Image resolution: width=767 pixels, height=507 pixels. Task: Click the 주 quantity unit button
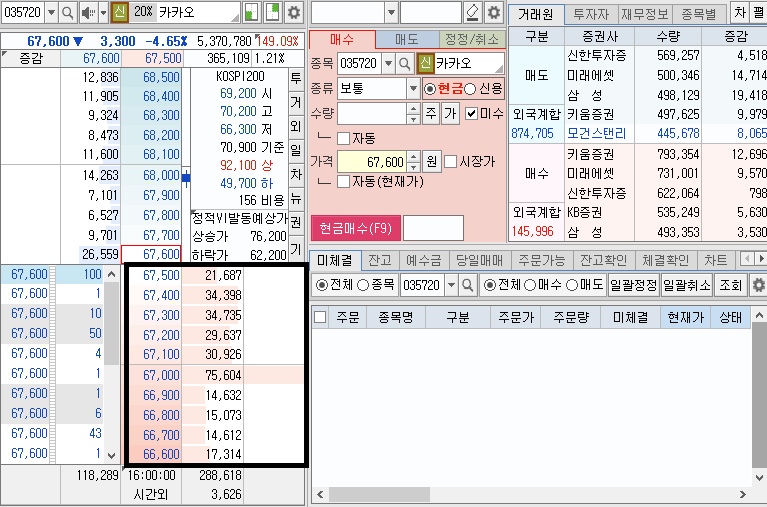pyautogui.click(x=431, y=114)
